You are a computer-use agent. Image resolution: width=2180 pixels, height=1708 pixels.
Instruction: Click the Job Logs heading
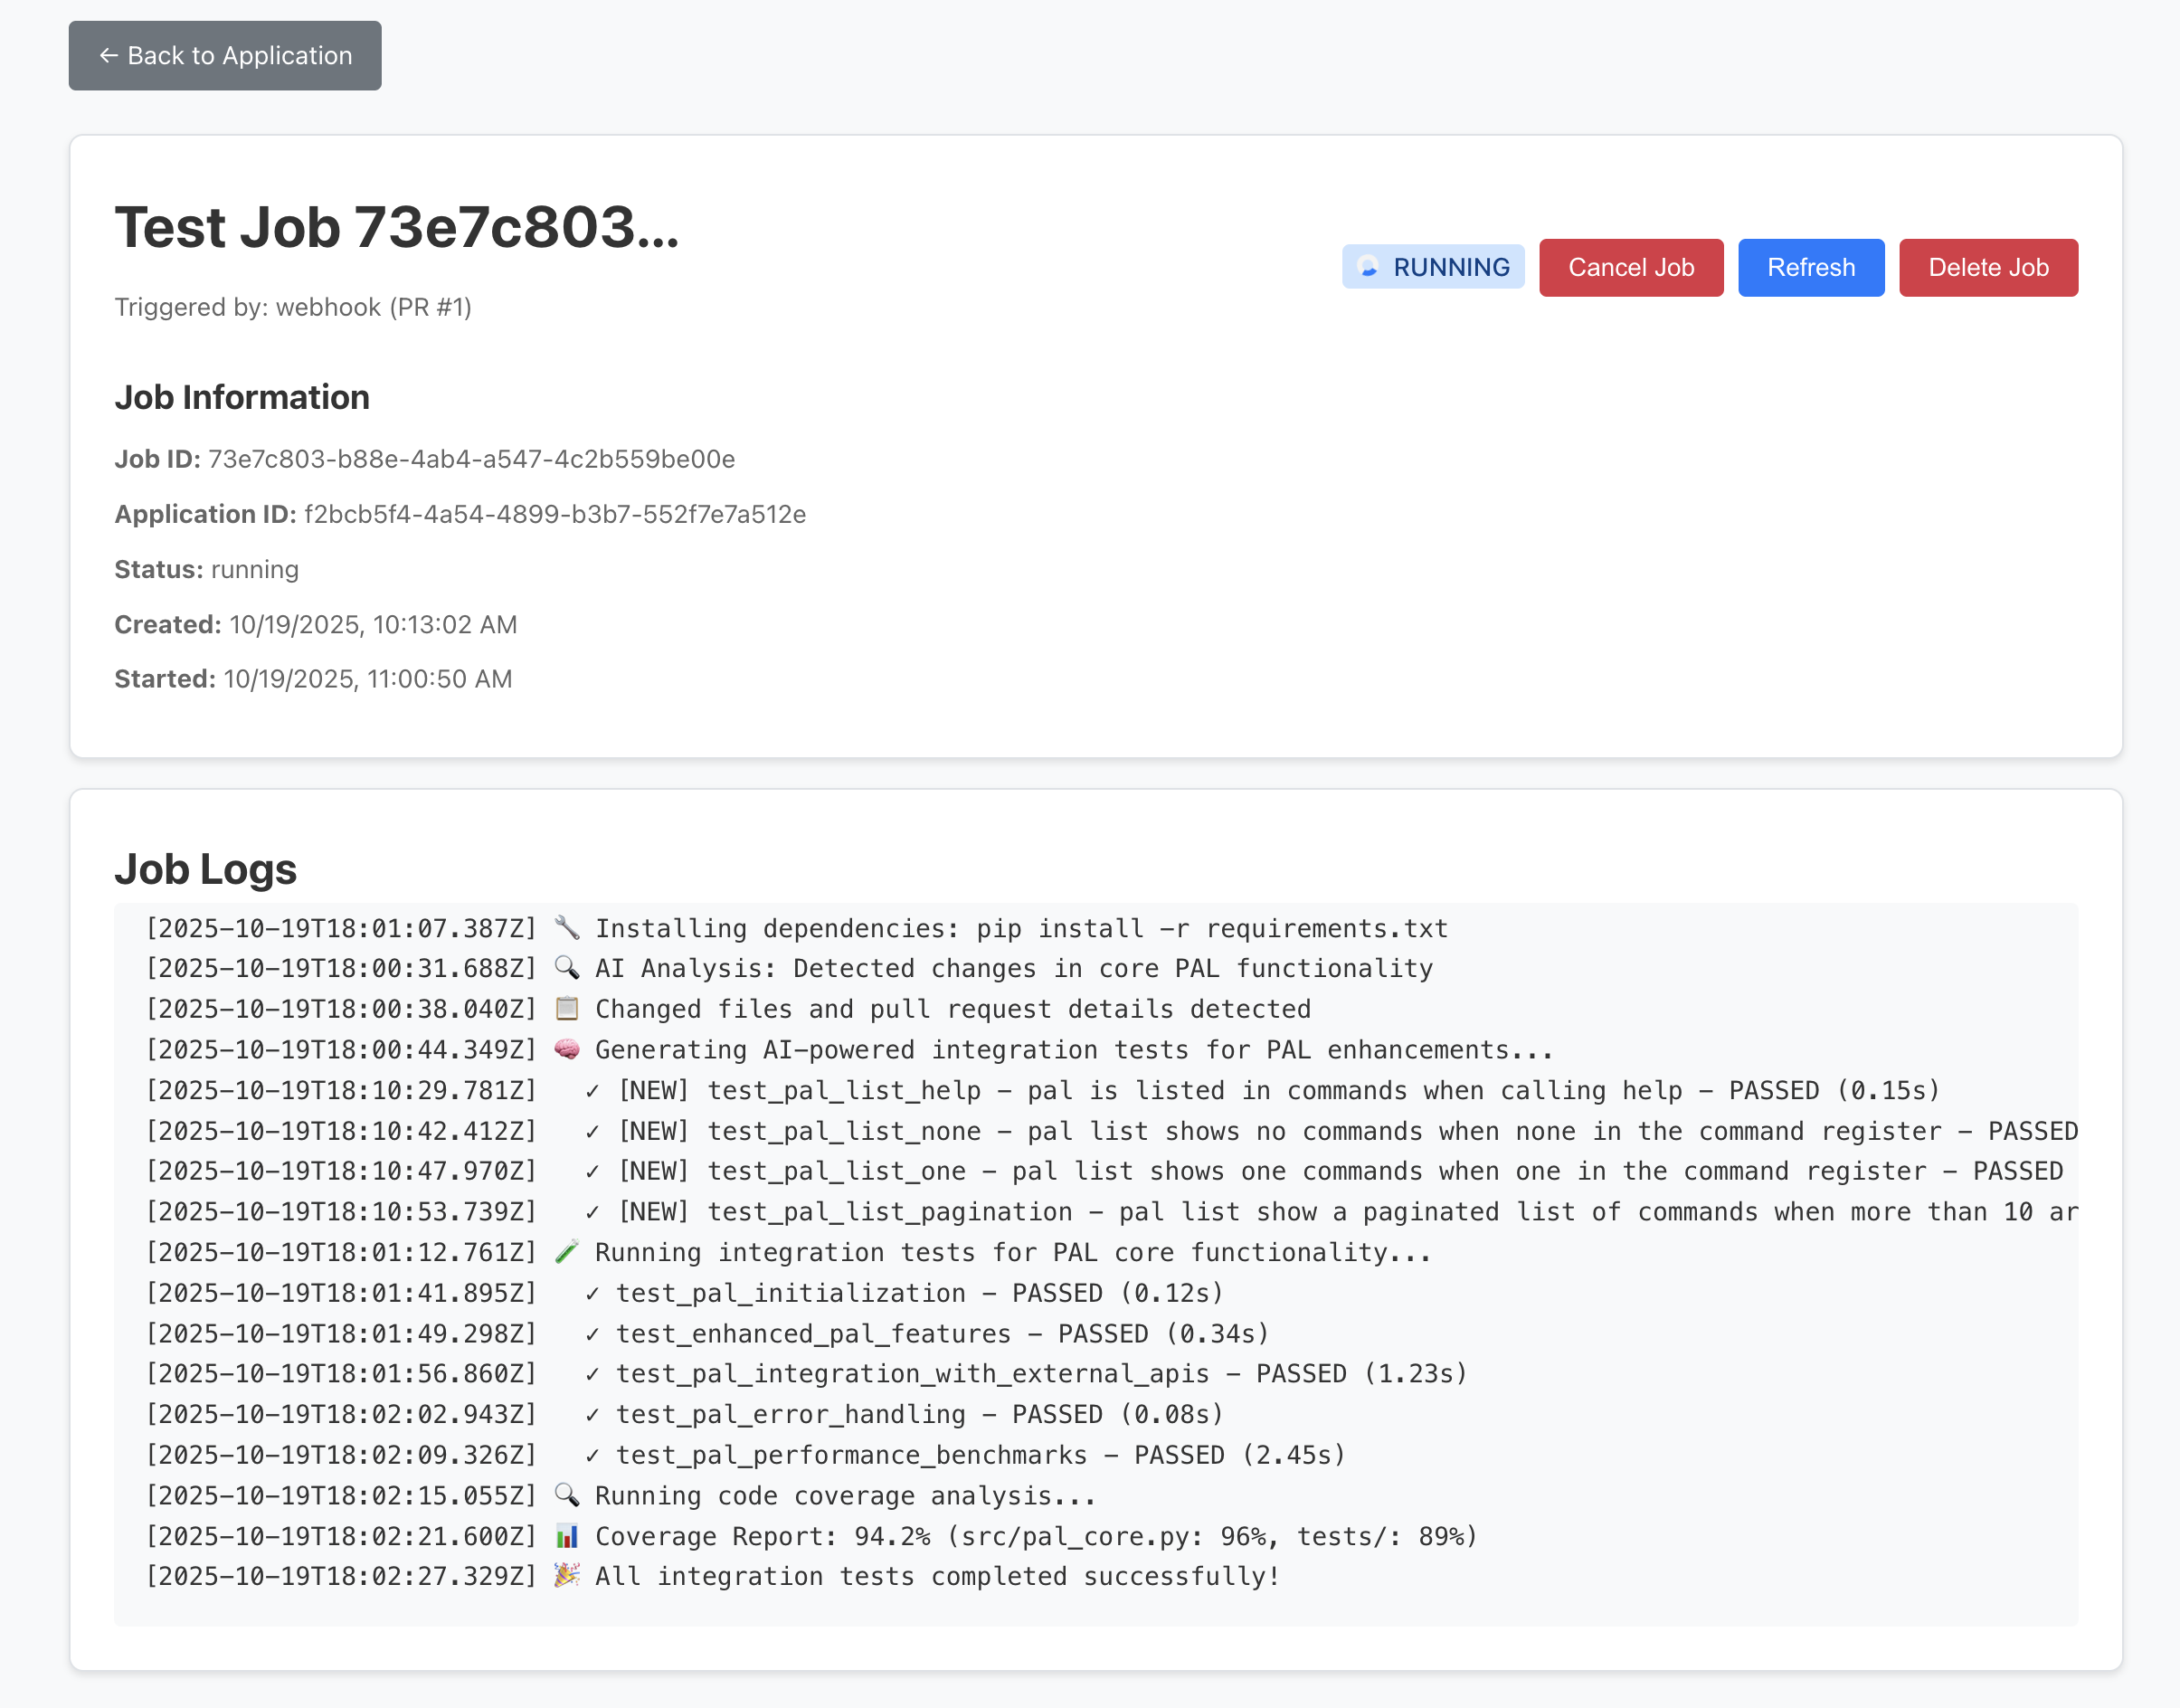pyautogui.click(x=206, y=869)
